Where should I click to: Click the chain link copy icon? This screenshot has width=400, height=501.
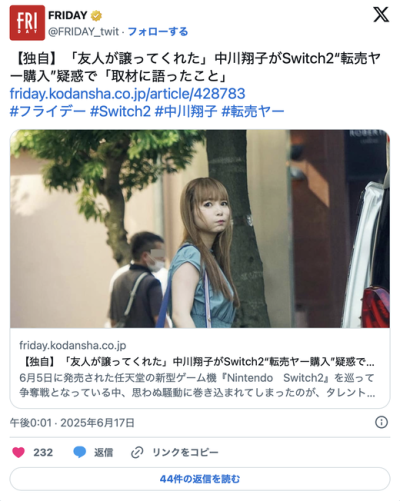(x=137, y=452)
